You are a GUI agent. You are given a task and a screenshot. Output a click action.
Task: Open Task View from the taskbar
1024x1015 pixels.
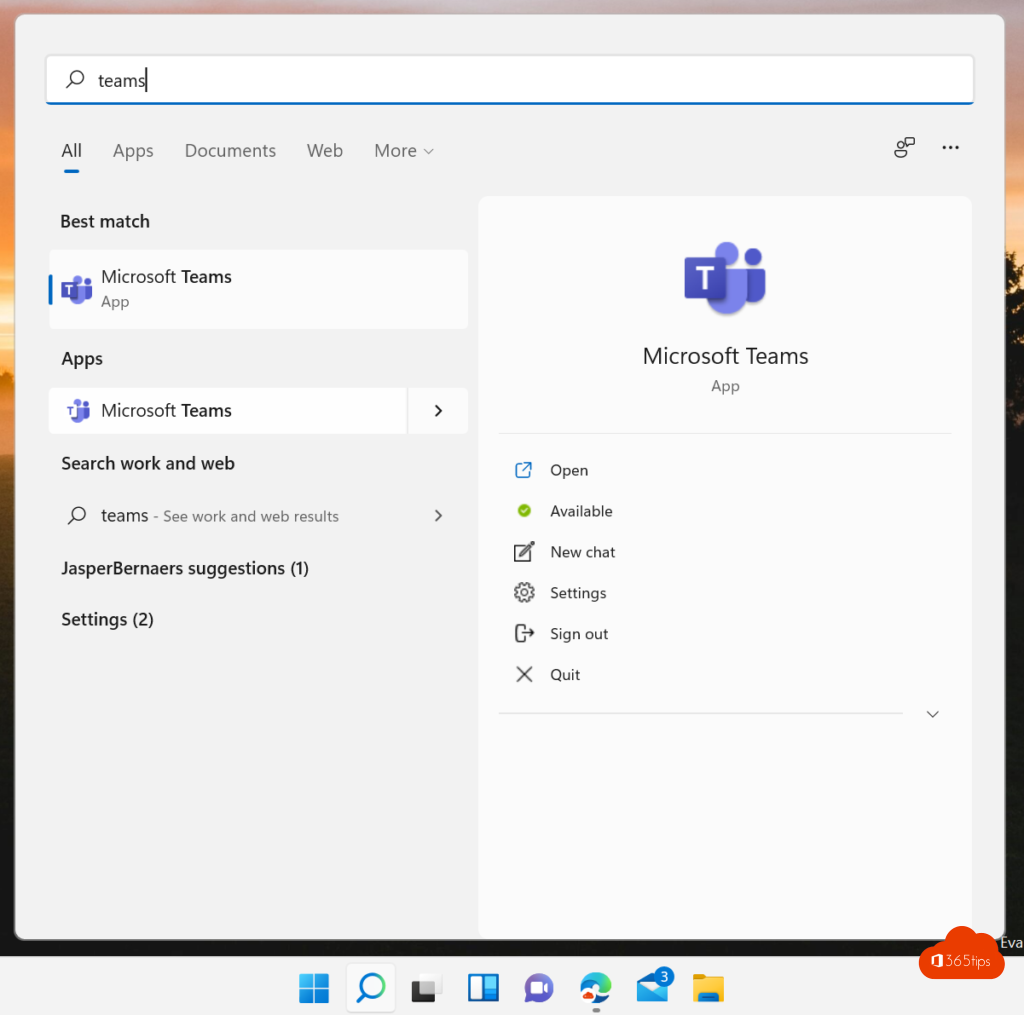[426, 988]
